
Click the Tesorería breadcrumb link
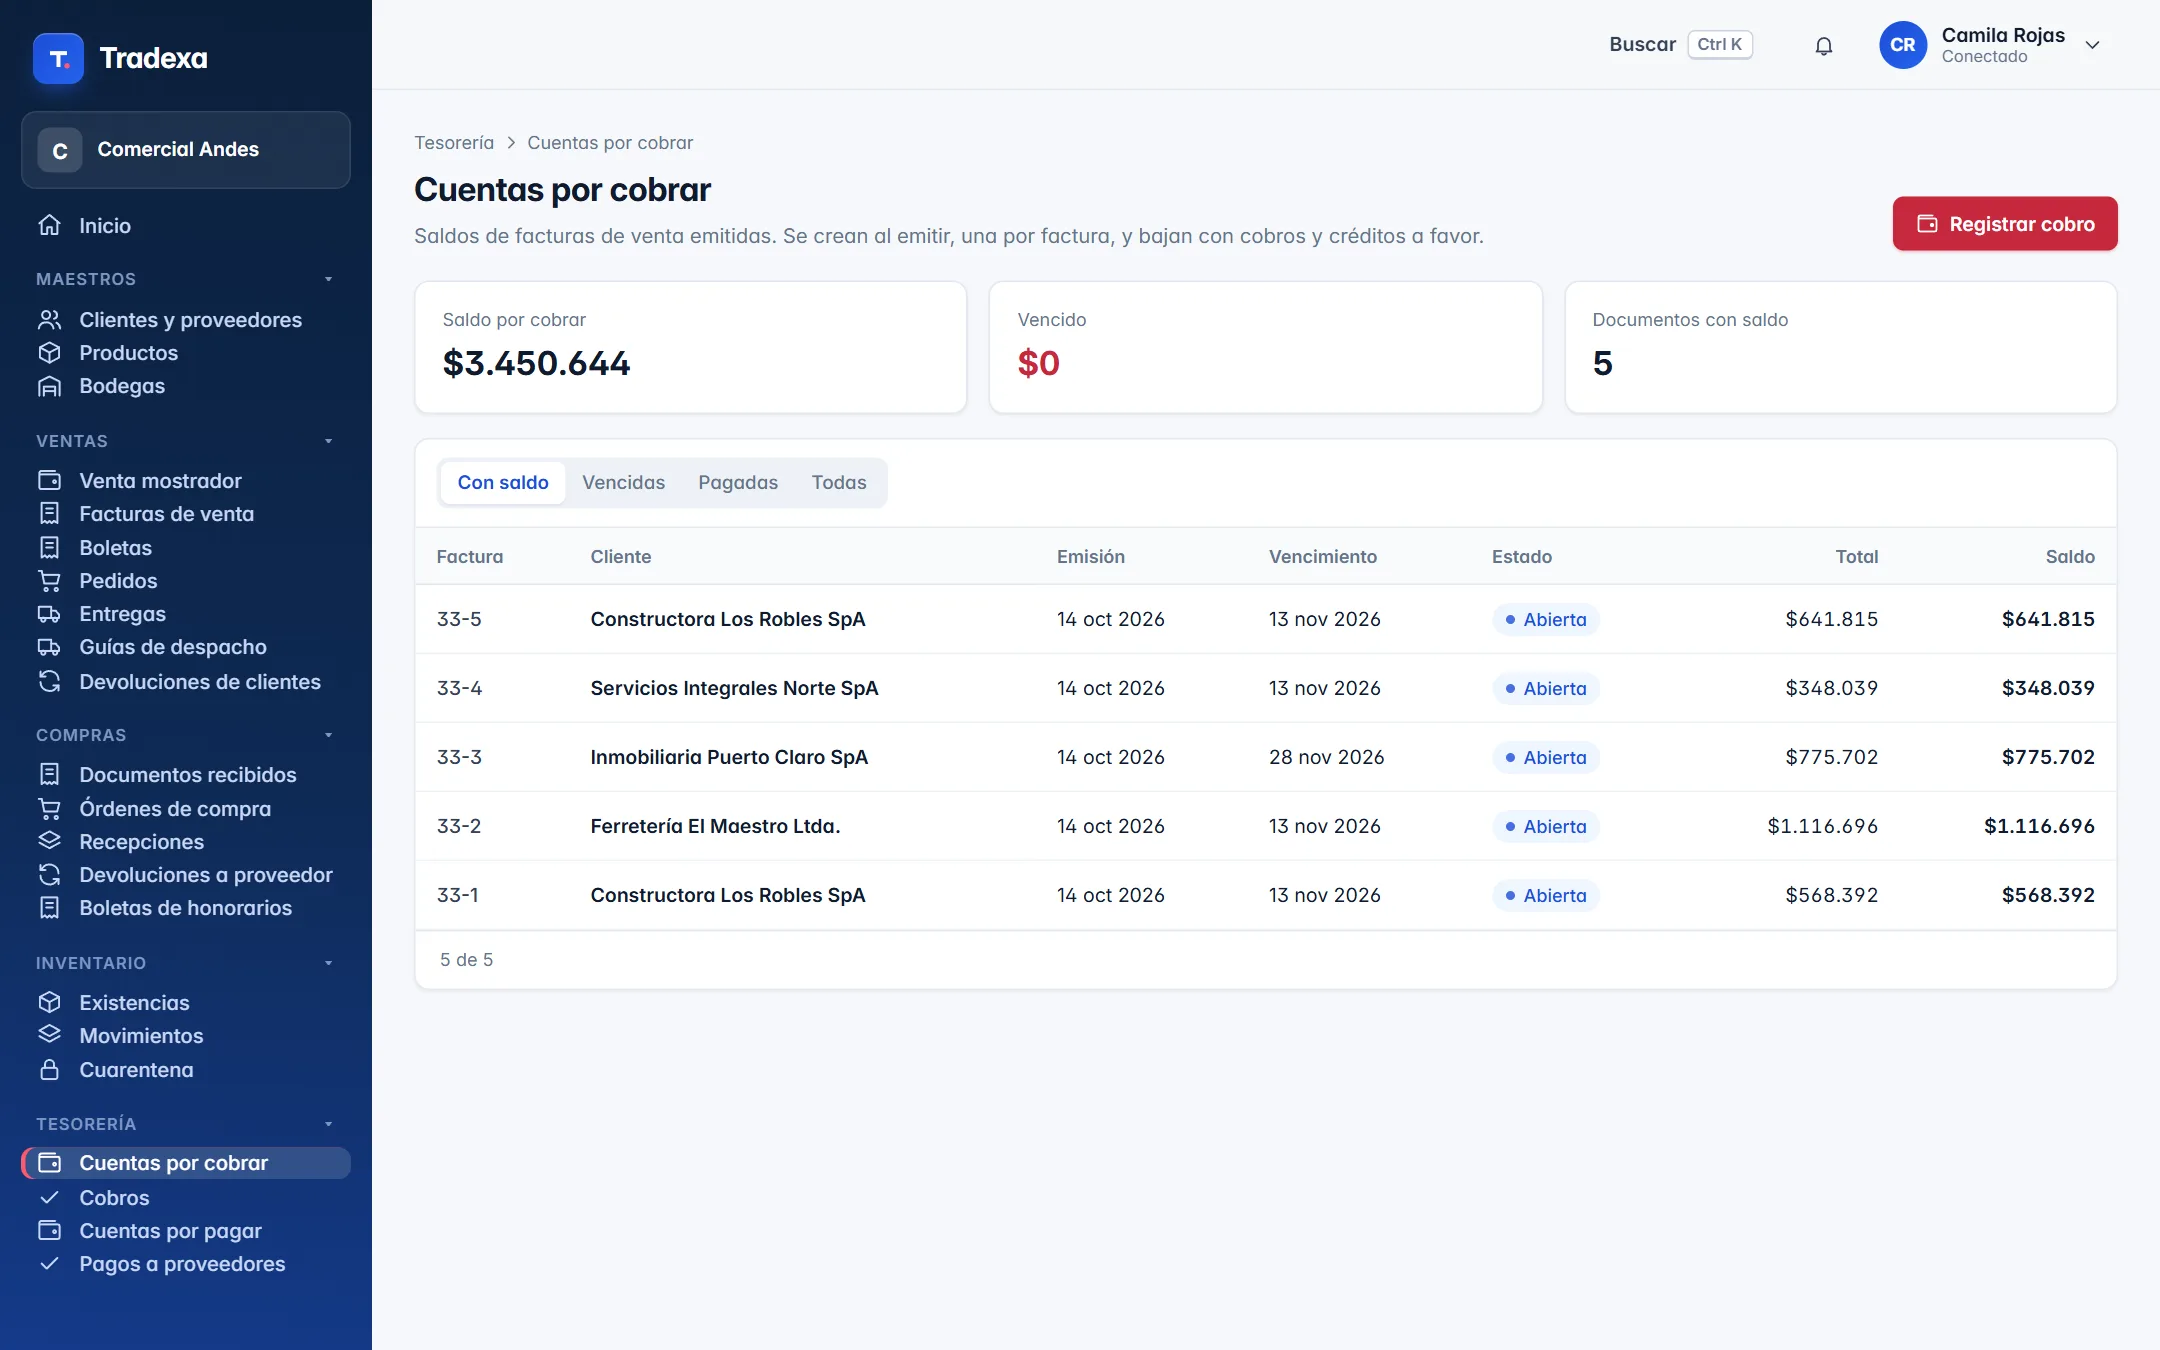pos(454,143)
